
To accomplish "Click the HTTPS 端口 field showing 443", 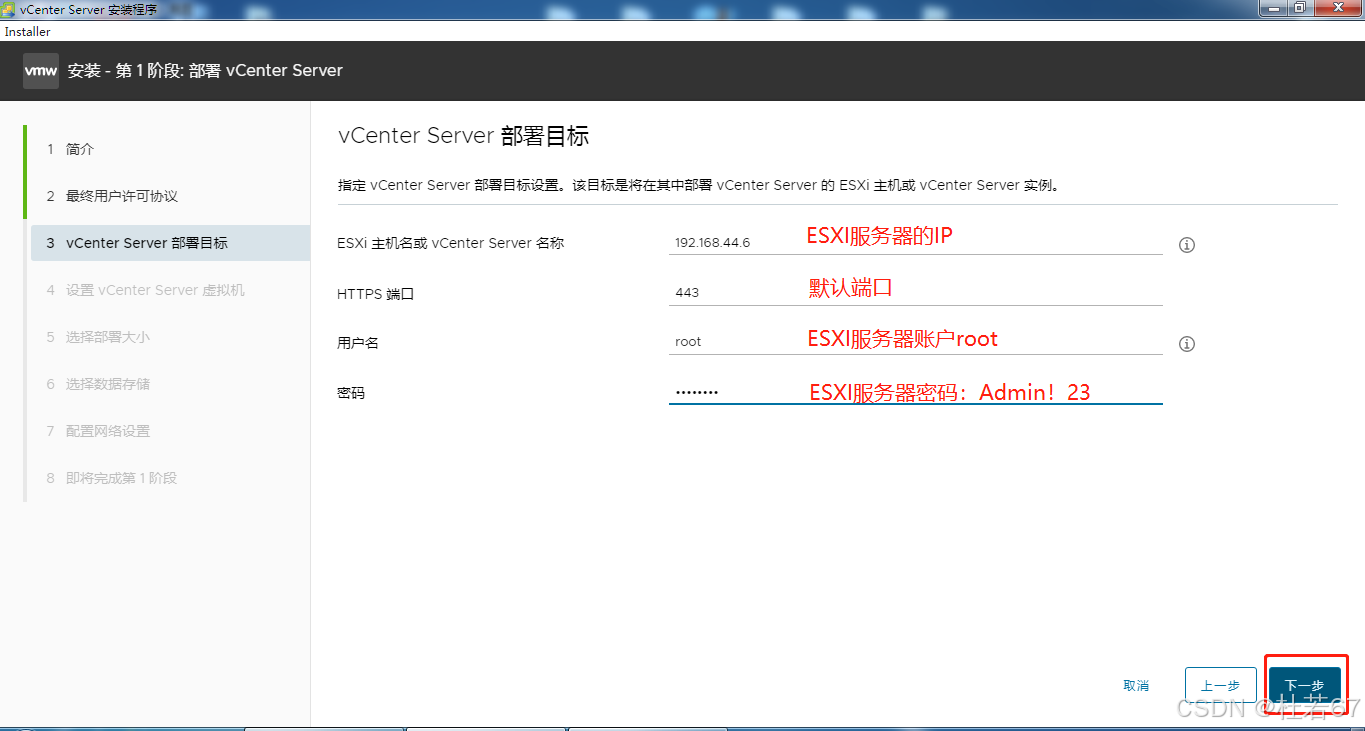I will tap(916, 292).
